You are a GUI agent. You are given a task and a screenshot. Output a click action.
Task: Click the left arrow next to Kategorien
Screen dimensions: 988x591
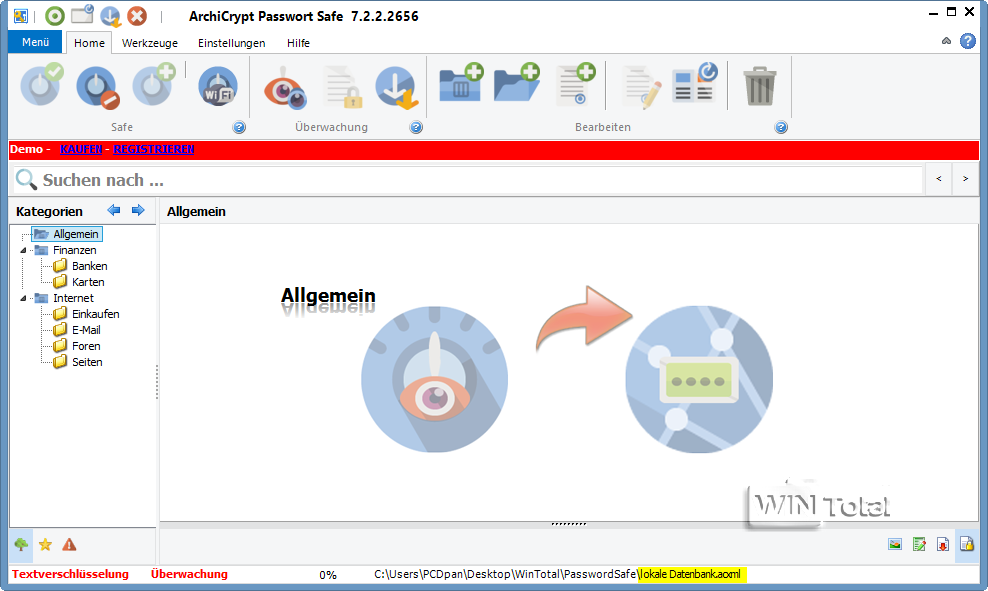[x=114, y=210]
